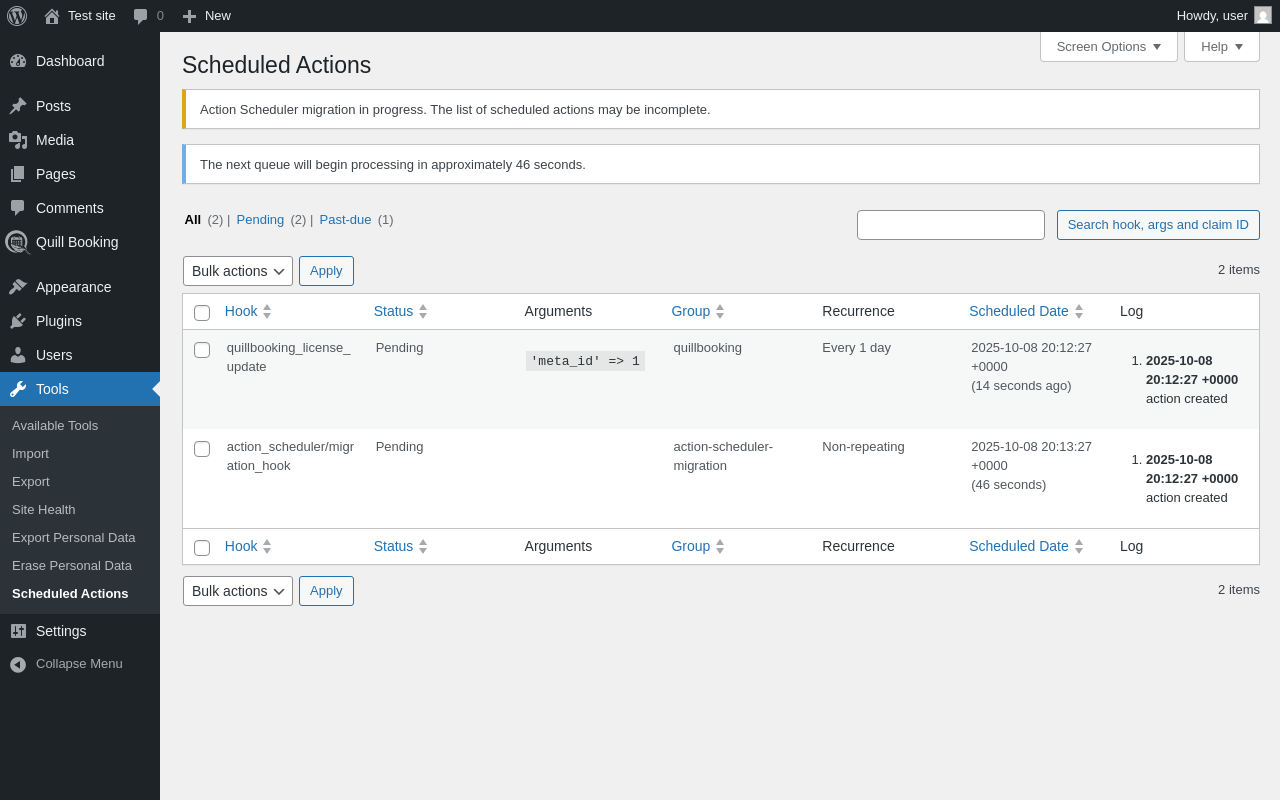Expand the Help tab
The width and height of the screenshot is (1280, 800).
(x=1221, y=46)
